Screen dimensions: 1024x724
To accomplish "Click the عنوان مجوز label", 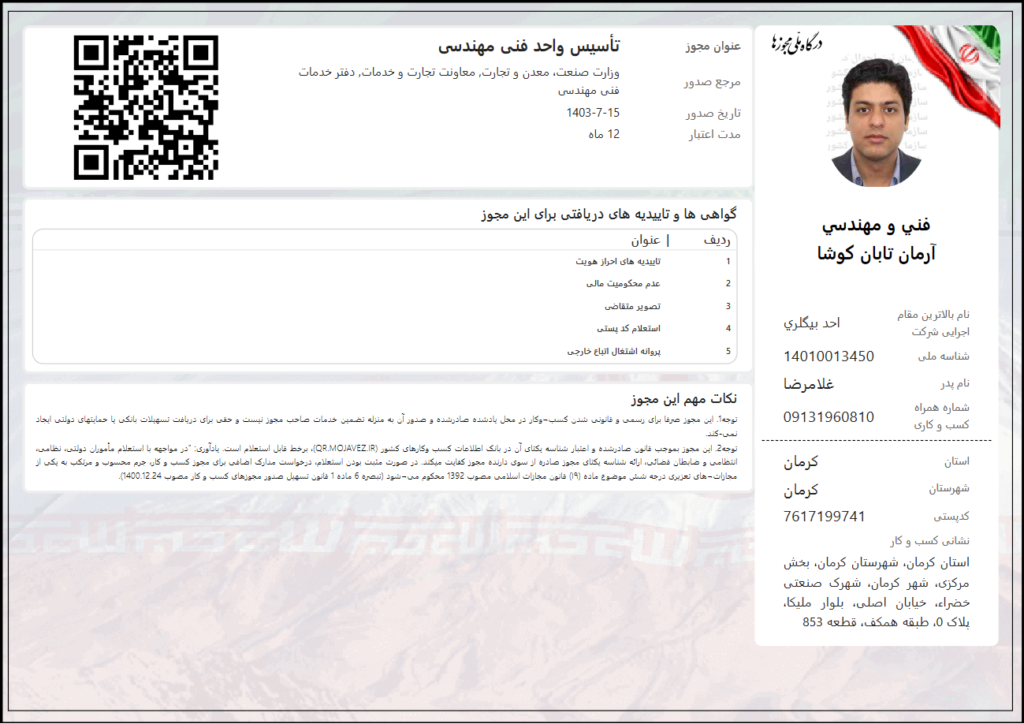I will pyautogui.click(x=713, y=46).
